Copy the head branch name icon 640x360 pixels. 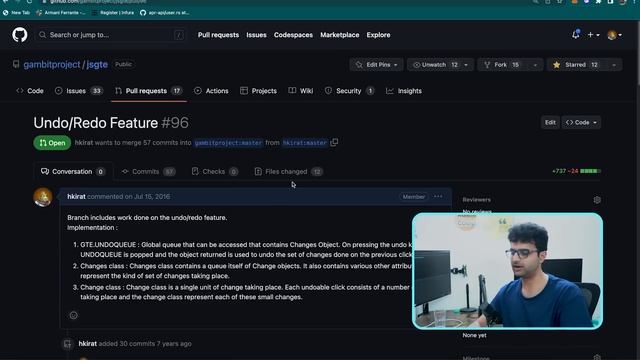pos(334,142)
